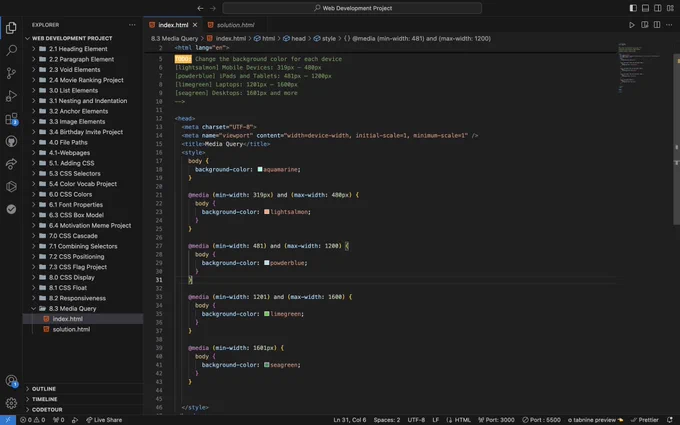
Task: Expand the OUTLINE section
Action: (83, 389)
